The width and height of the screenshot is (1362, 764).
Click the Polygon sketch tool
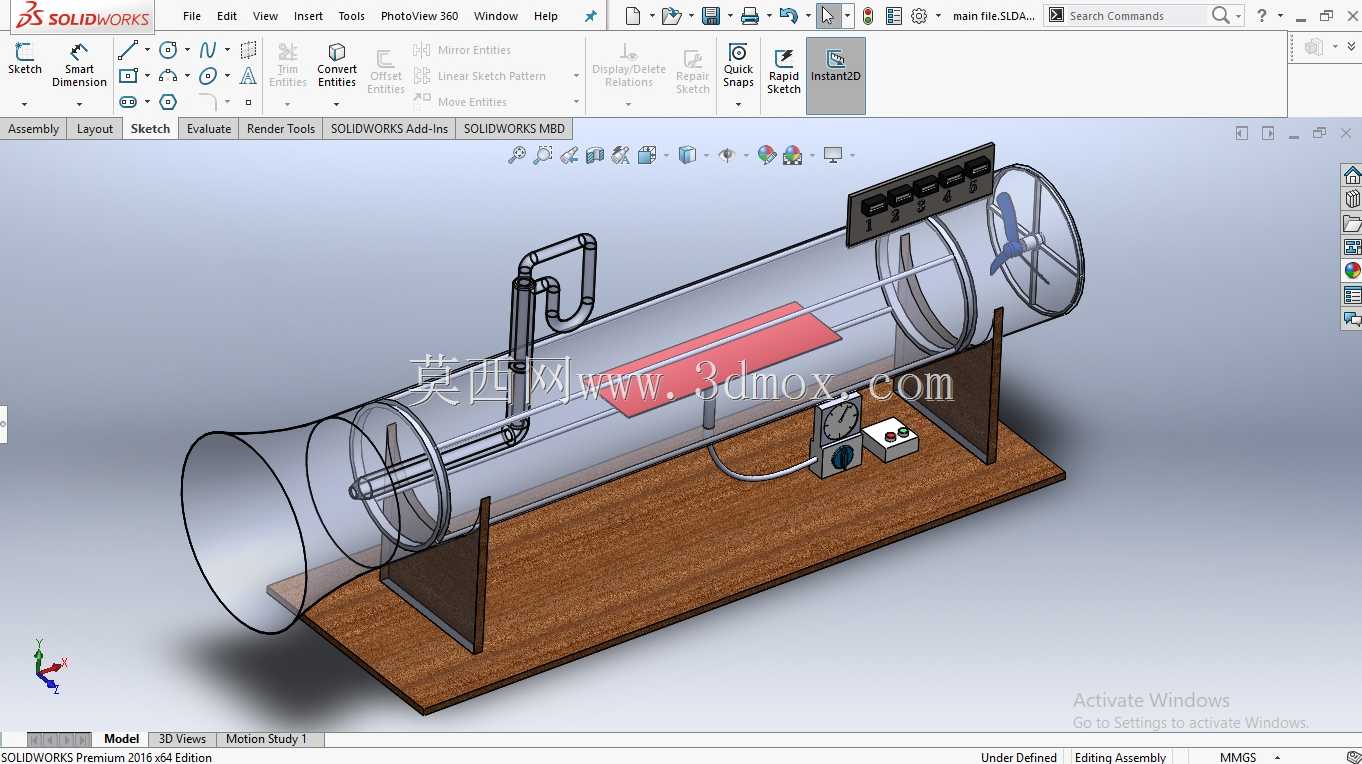(168, 102)
